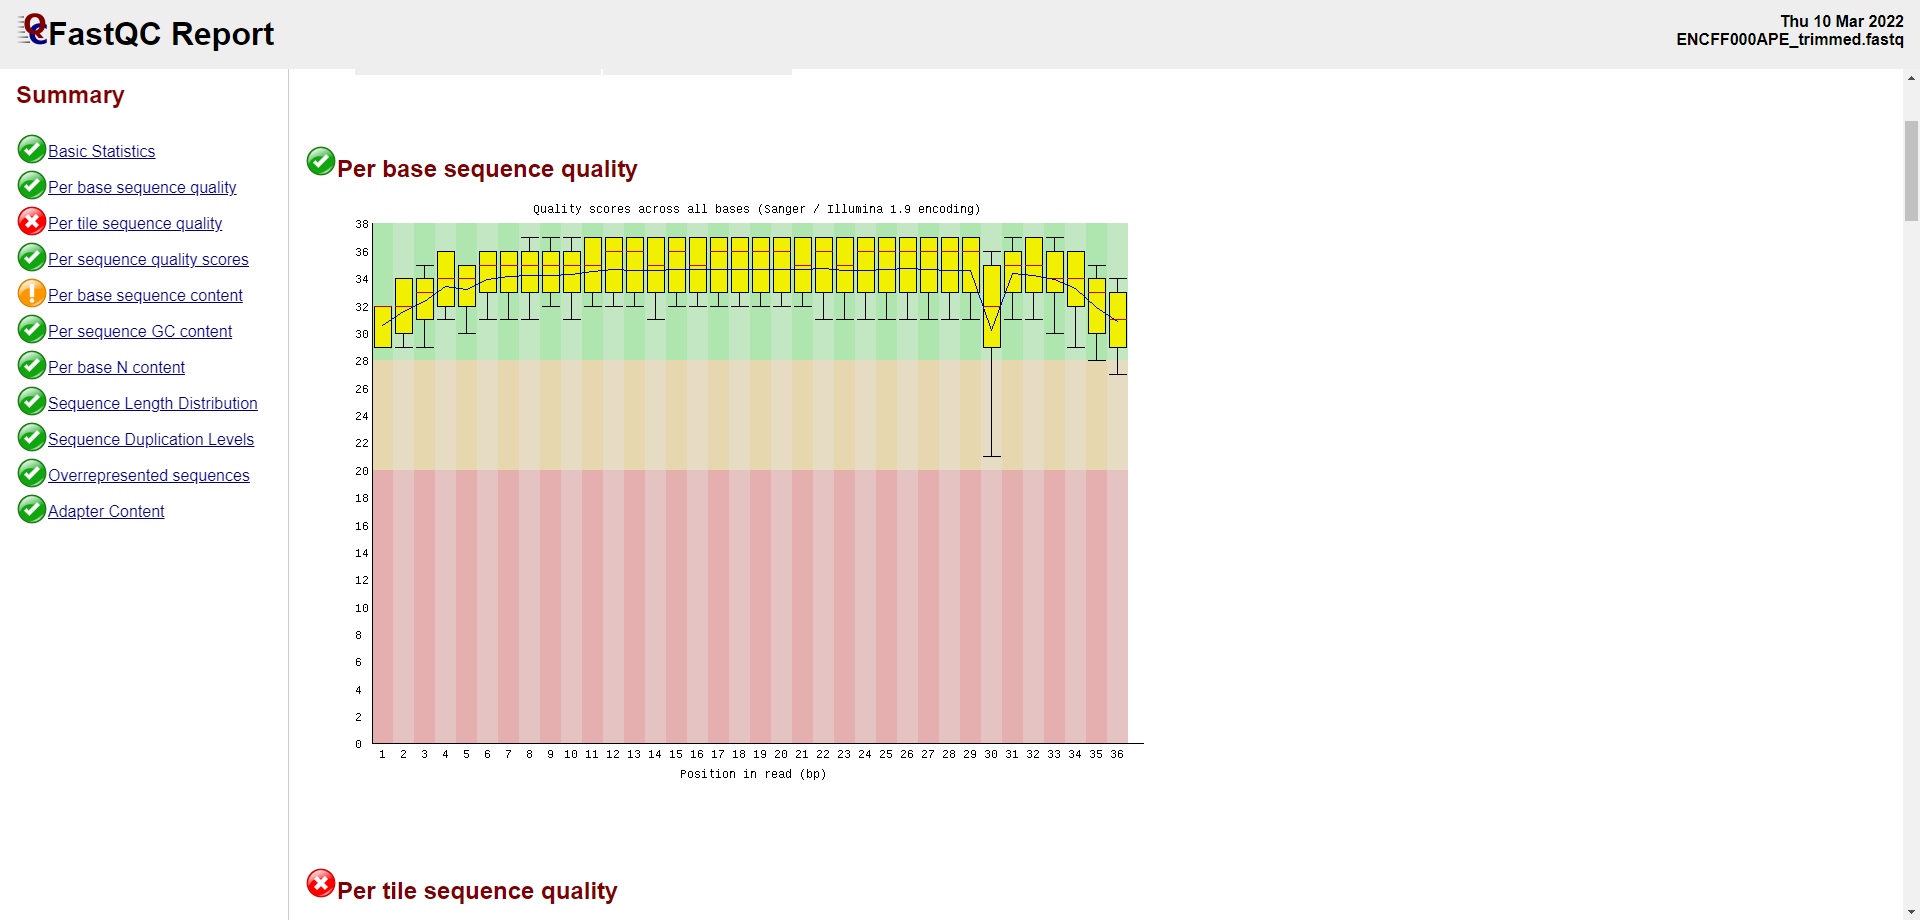Viewport: 1920px width, 920px height.
Task: Click the FastQC Report title text
Action: (161, 34)
